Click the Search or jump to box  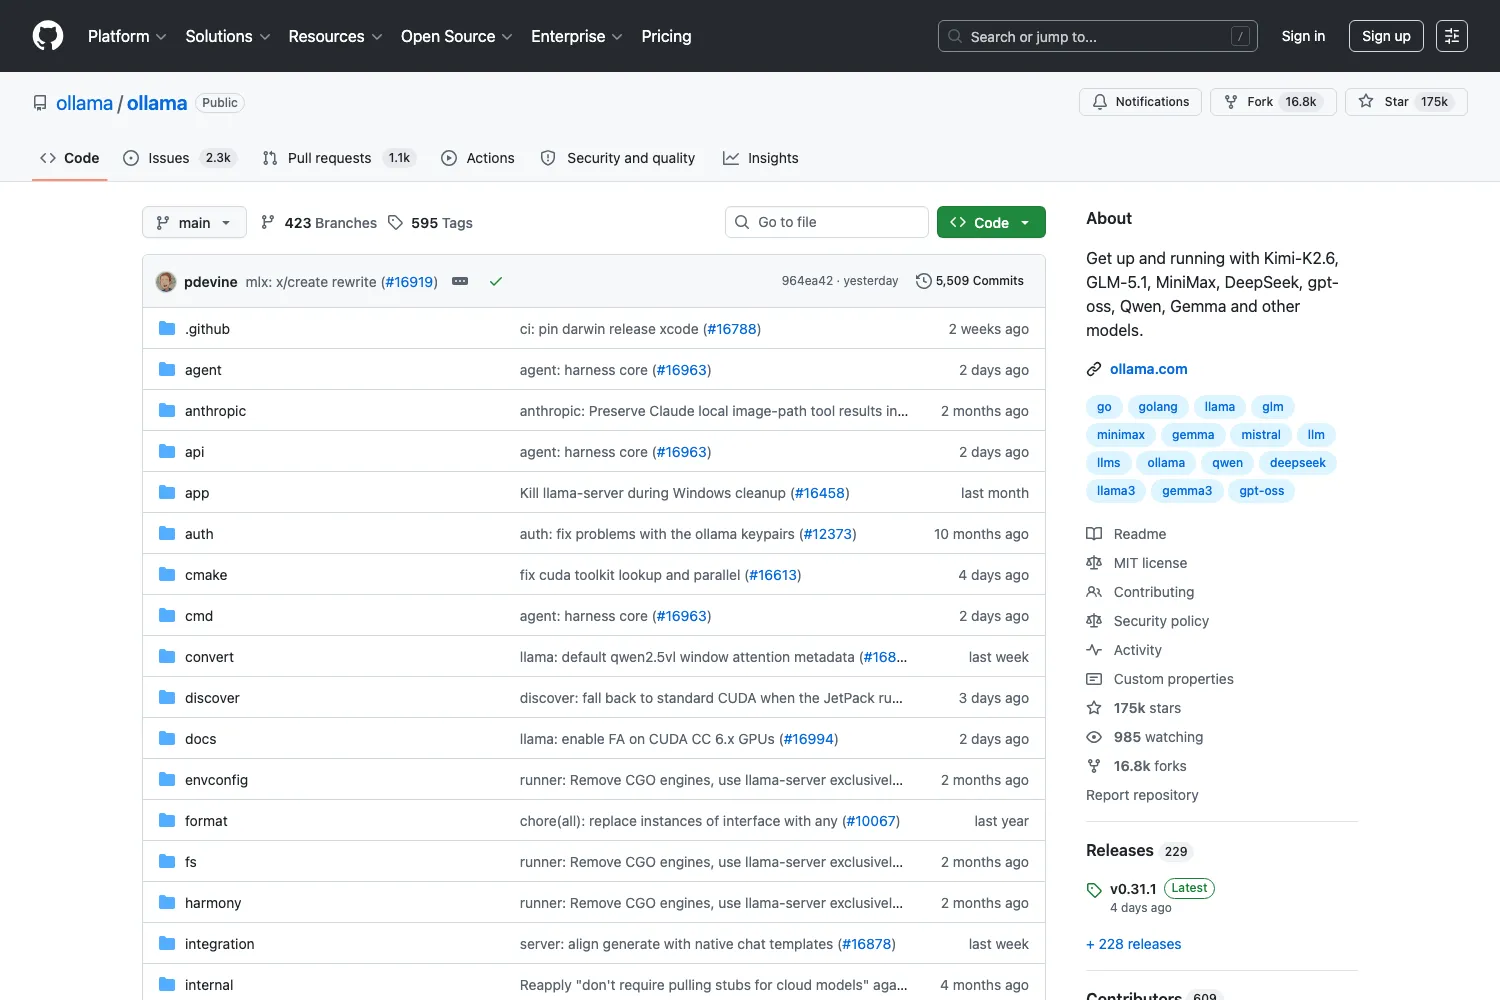1098,36
